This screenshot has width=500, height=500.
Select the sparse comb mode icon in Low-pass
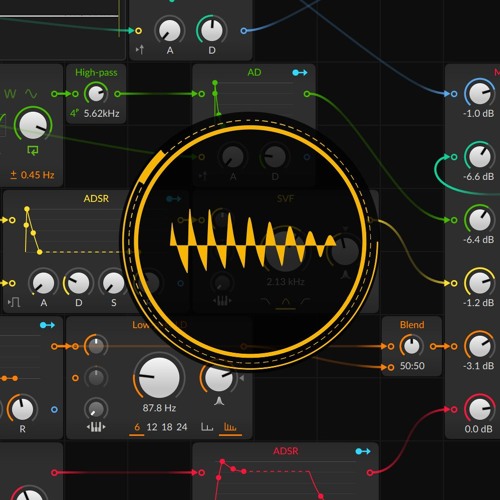[x=207, y=427]
